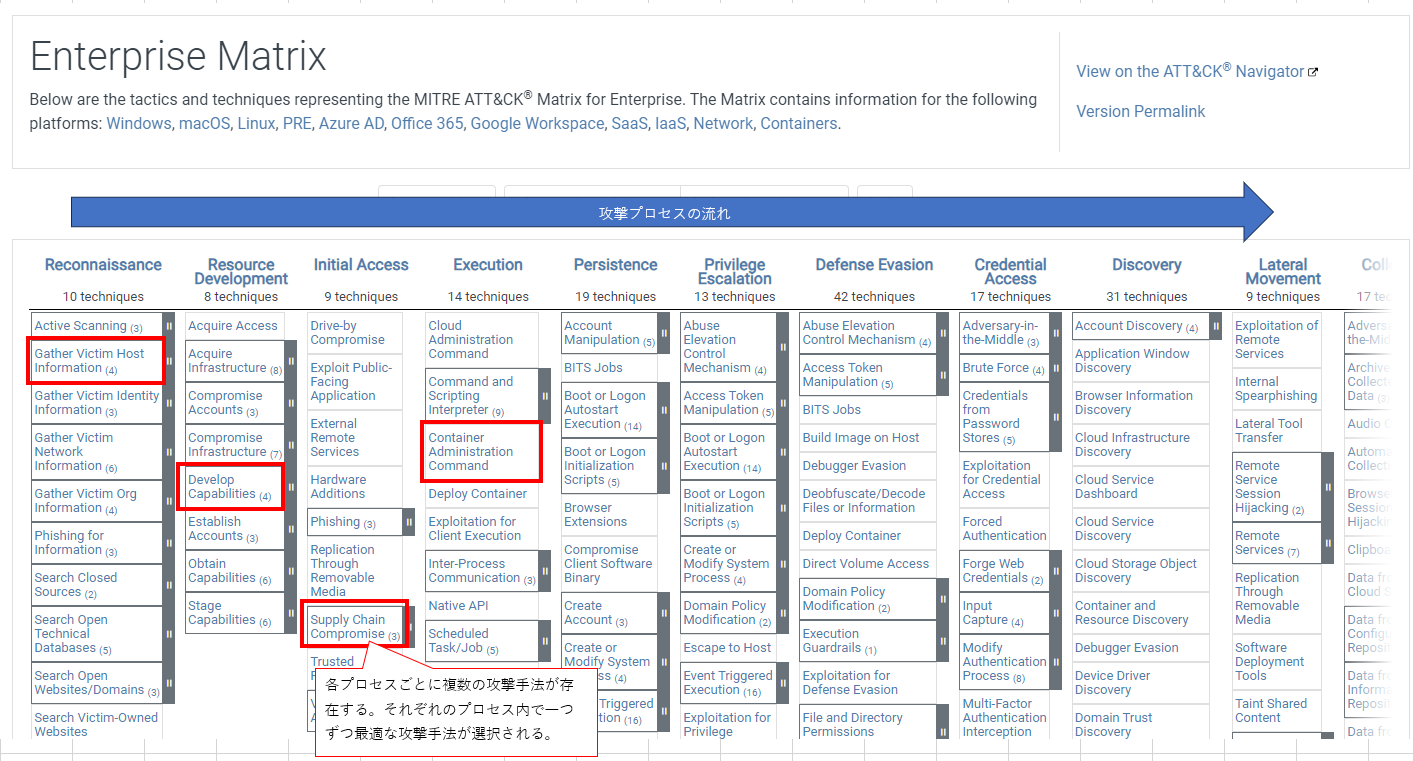Expand Create Account sub-techniques handle
This screenshot has height=761, width=1413.
tap(664, 613)
